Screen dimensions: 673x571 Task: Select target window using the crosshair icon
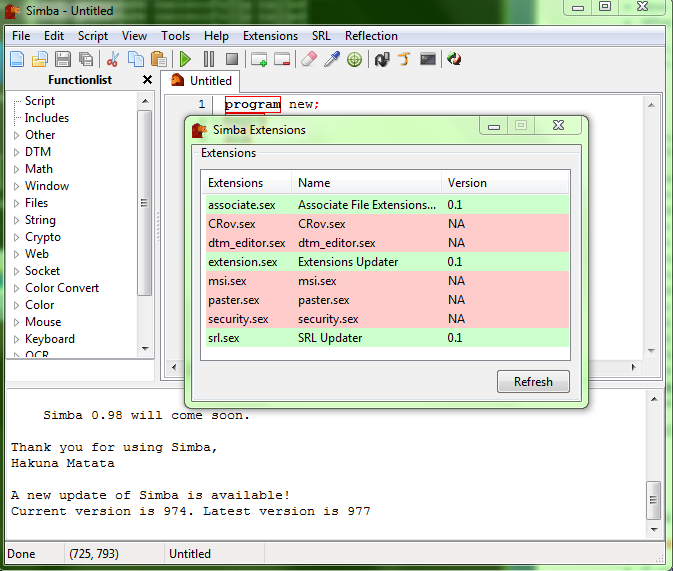pos(355,59)
